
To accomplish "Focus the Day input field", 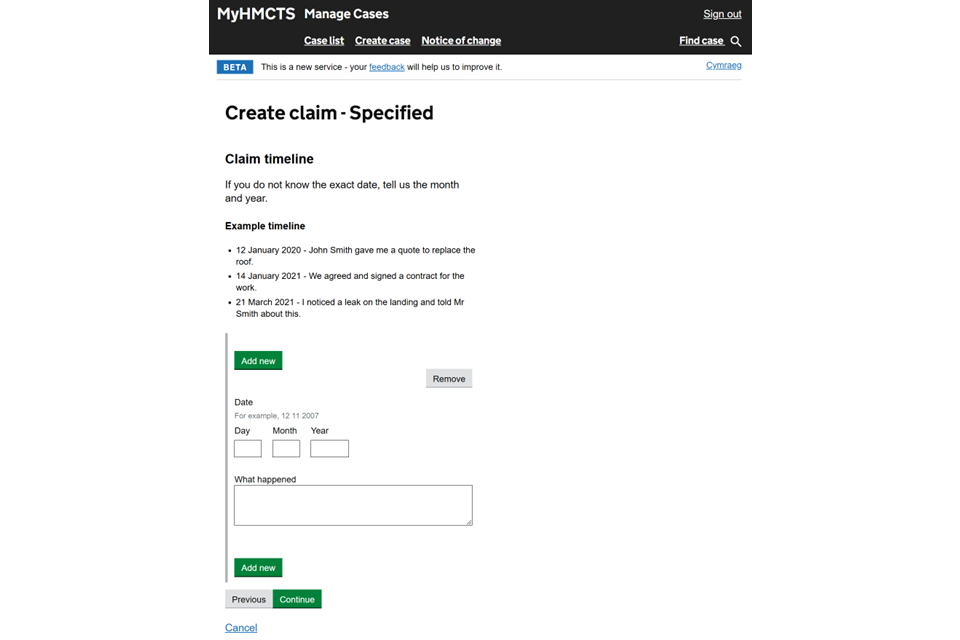I will (248, 449).
